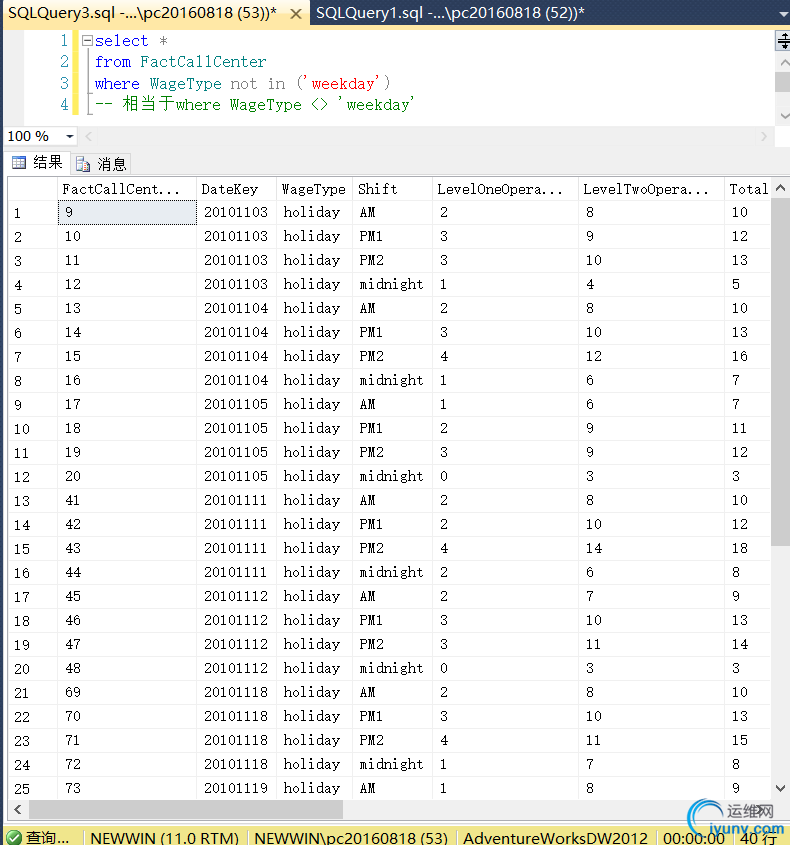Image resolution: width=790 pixels, height=845 pixels.
Task: Select FactCallCenter cell value 41
Action: click(x=127, y=500)
